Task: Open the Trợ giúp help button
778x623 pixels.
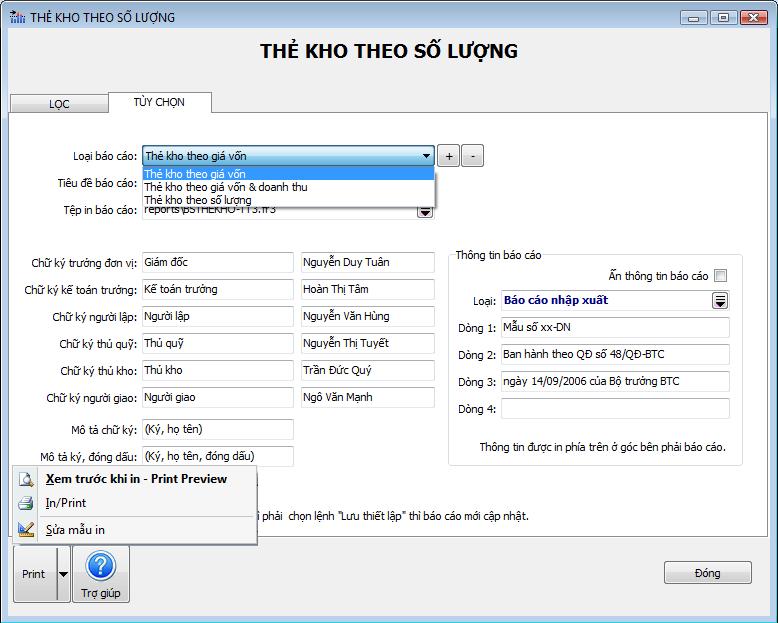Action: [101, 574]
